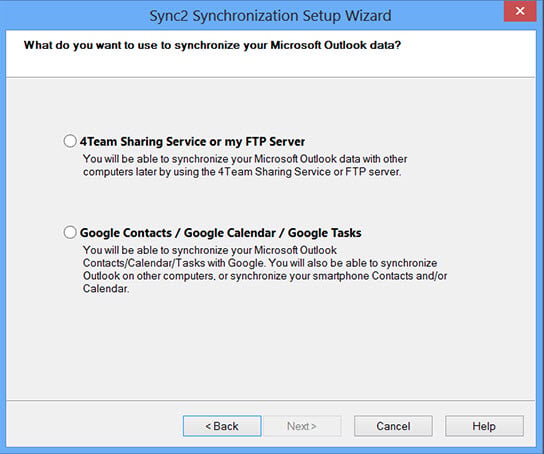Click the 'Google Contacts / Google Calendar / Google Tasks' label
Image resolution: width=544 pixels, height=454 pixels.
(x=221, y=233)
